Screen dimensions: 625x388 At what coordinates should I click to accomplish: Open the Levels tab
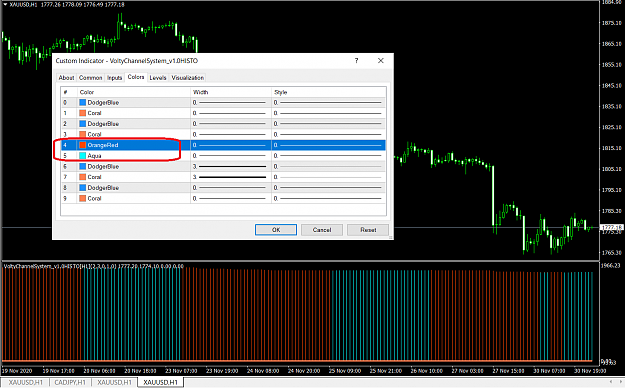click(x=158, y=78)
